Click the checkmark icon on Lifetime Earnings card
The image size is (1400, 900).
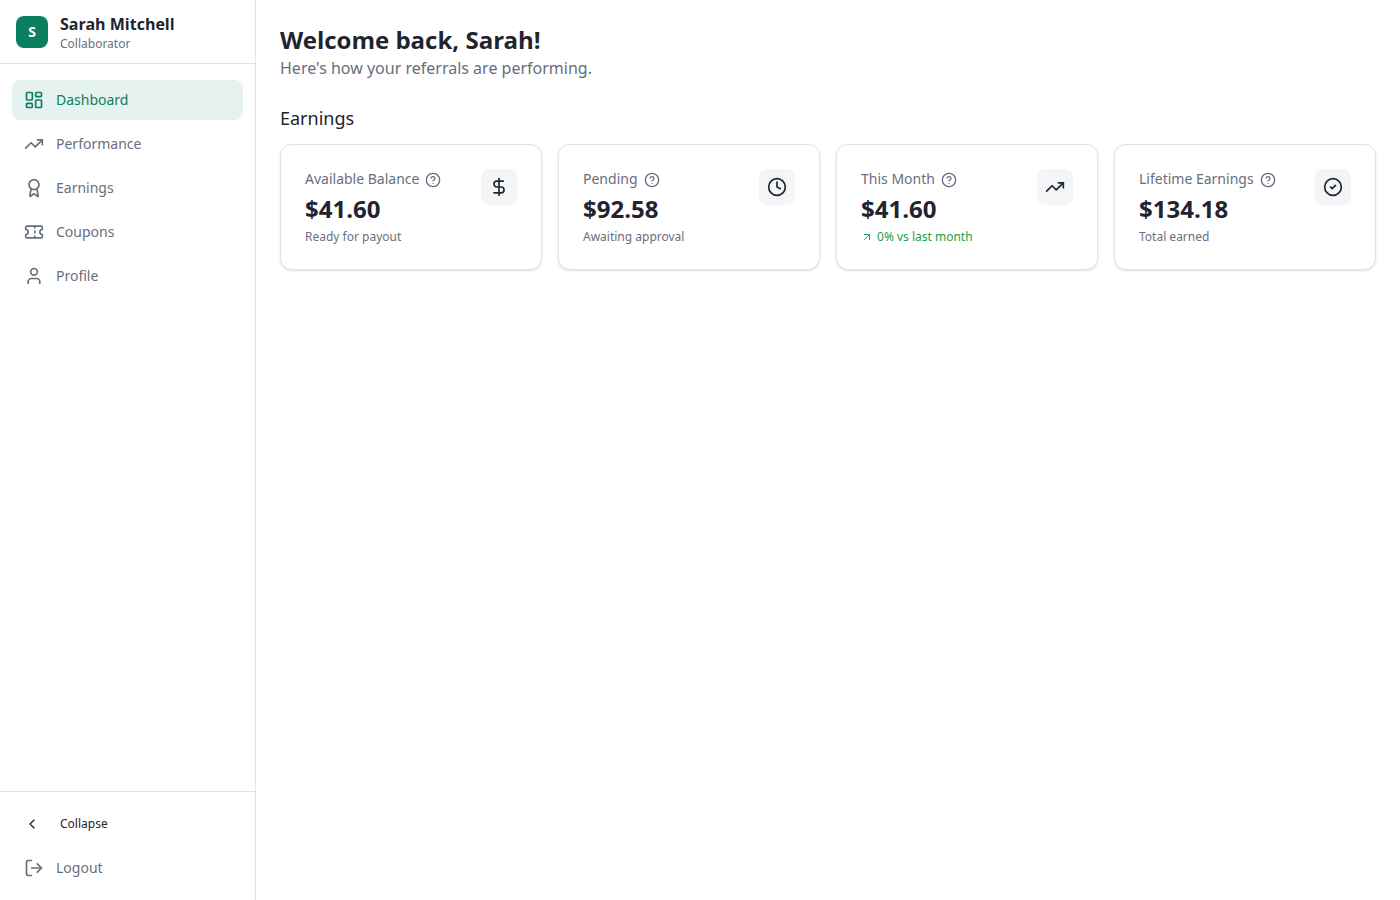1333,186
